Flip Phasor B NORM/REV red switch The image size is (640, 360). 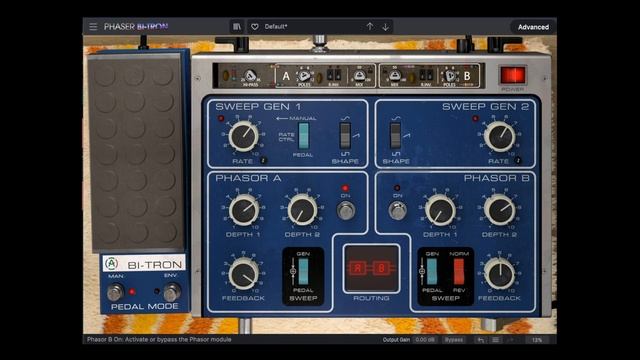tap(459, 271)
